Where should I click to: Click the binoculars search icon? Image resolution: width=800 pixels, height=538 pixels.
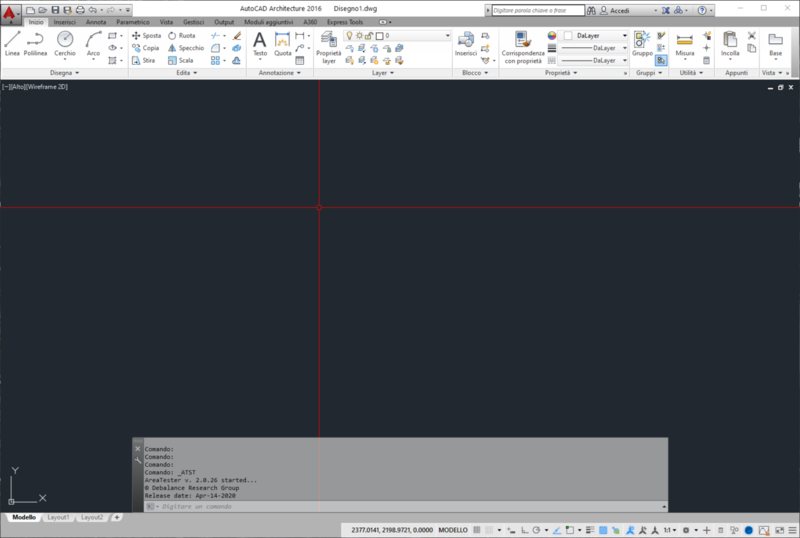point(591,10)
